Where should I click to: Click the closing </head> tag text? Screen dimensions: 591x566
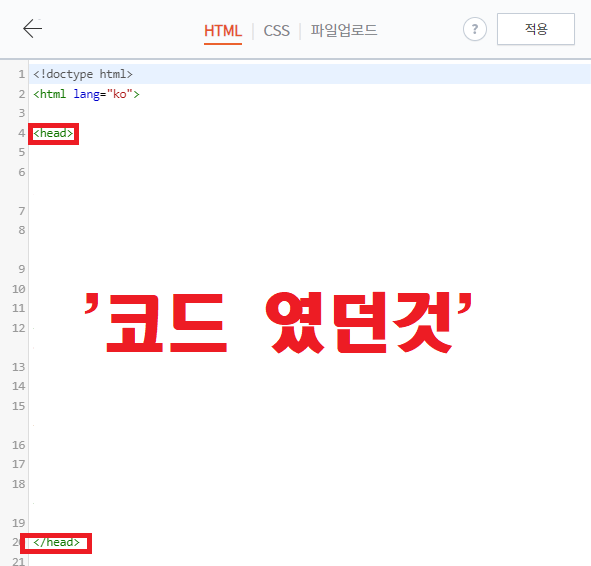[x=57, y=542]
